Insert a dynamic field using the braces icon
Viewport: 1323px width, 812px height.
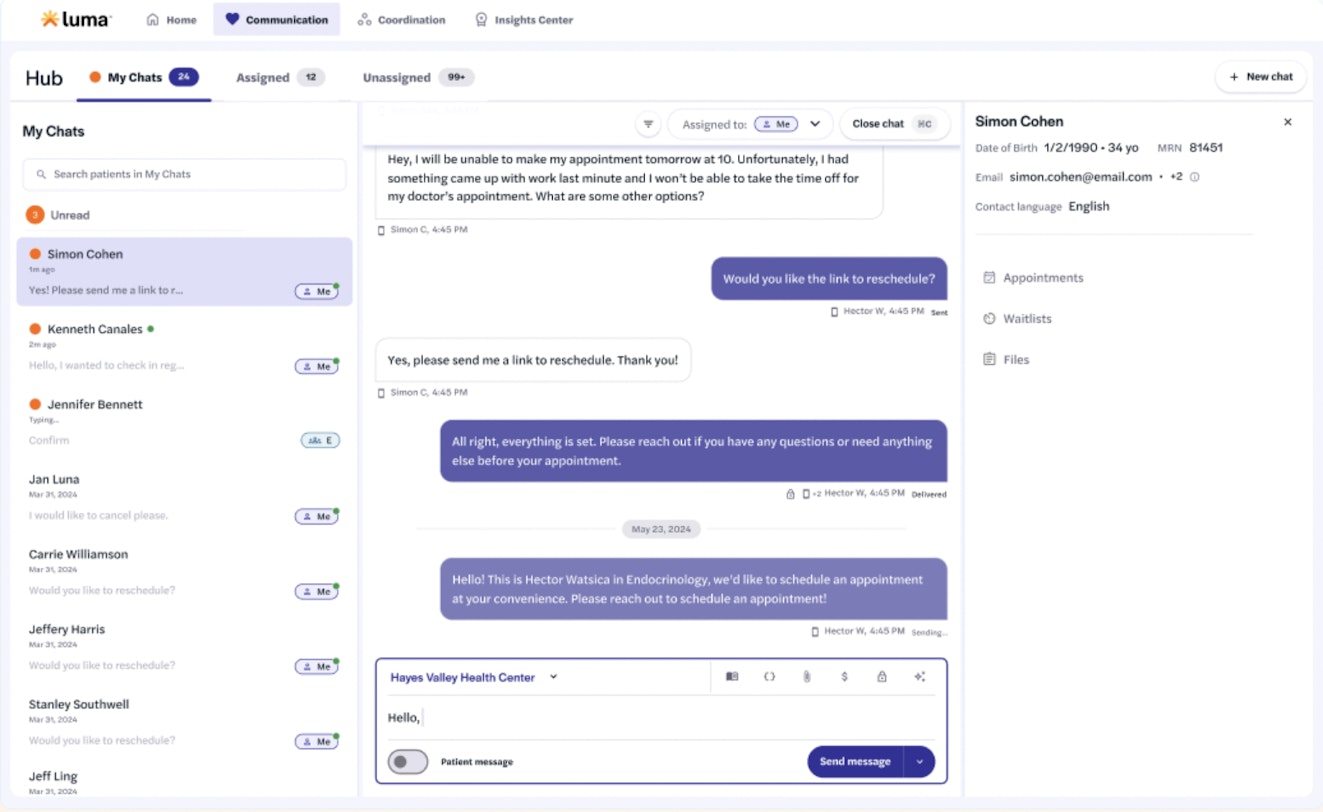click(769, 676)
